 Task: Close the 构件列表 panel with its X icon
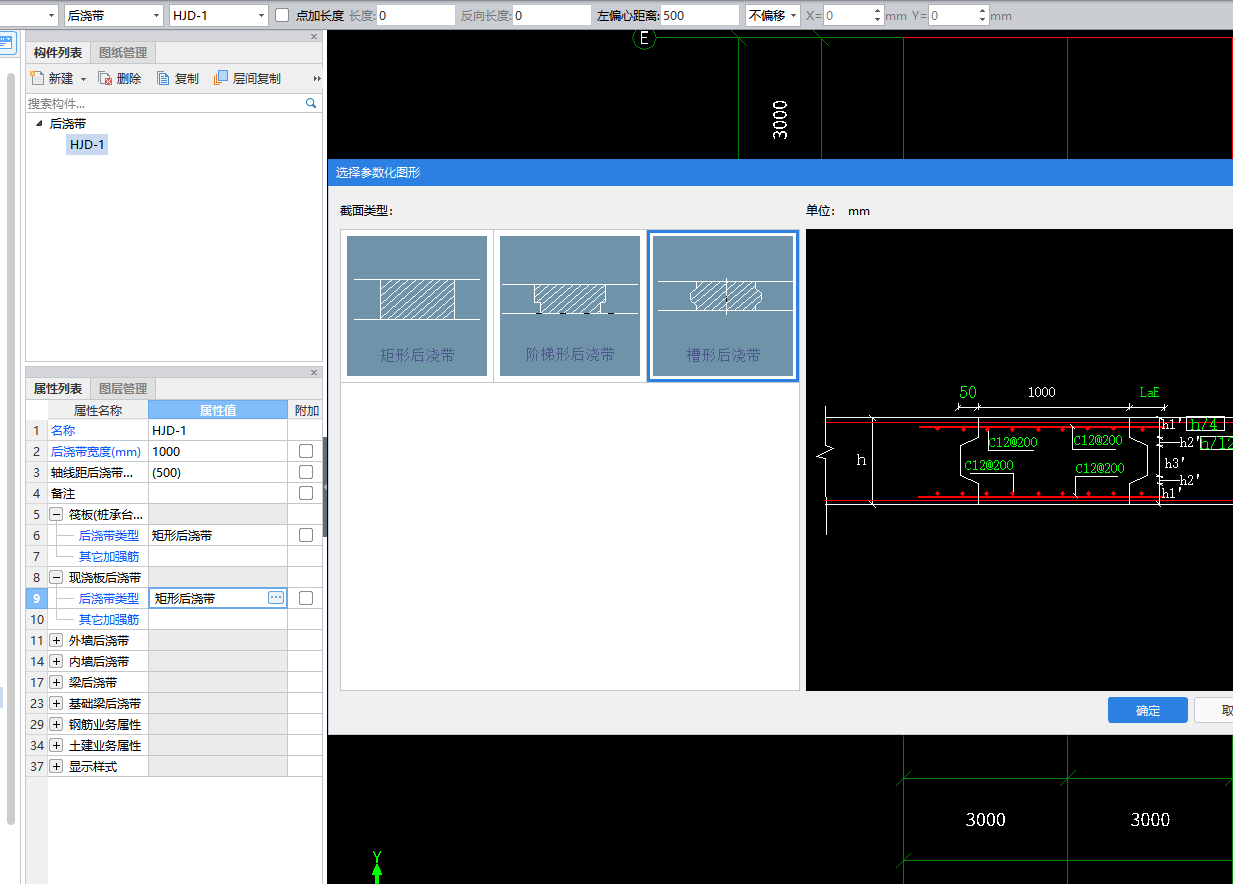(314, 37)
